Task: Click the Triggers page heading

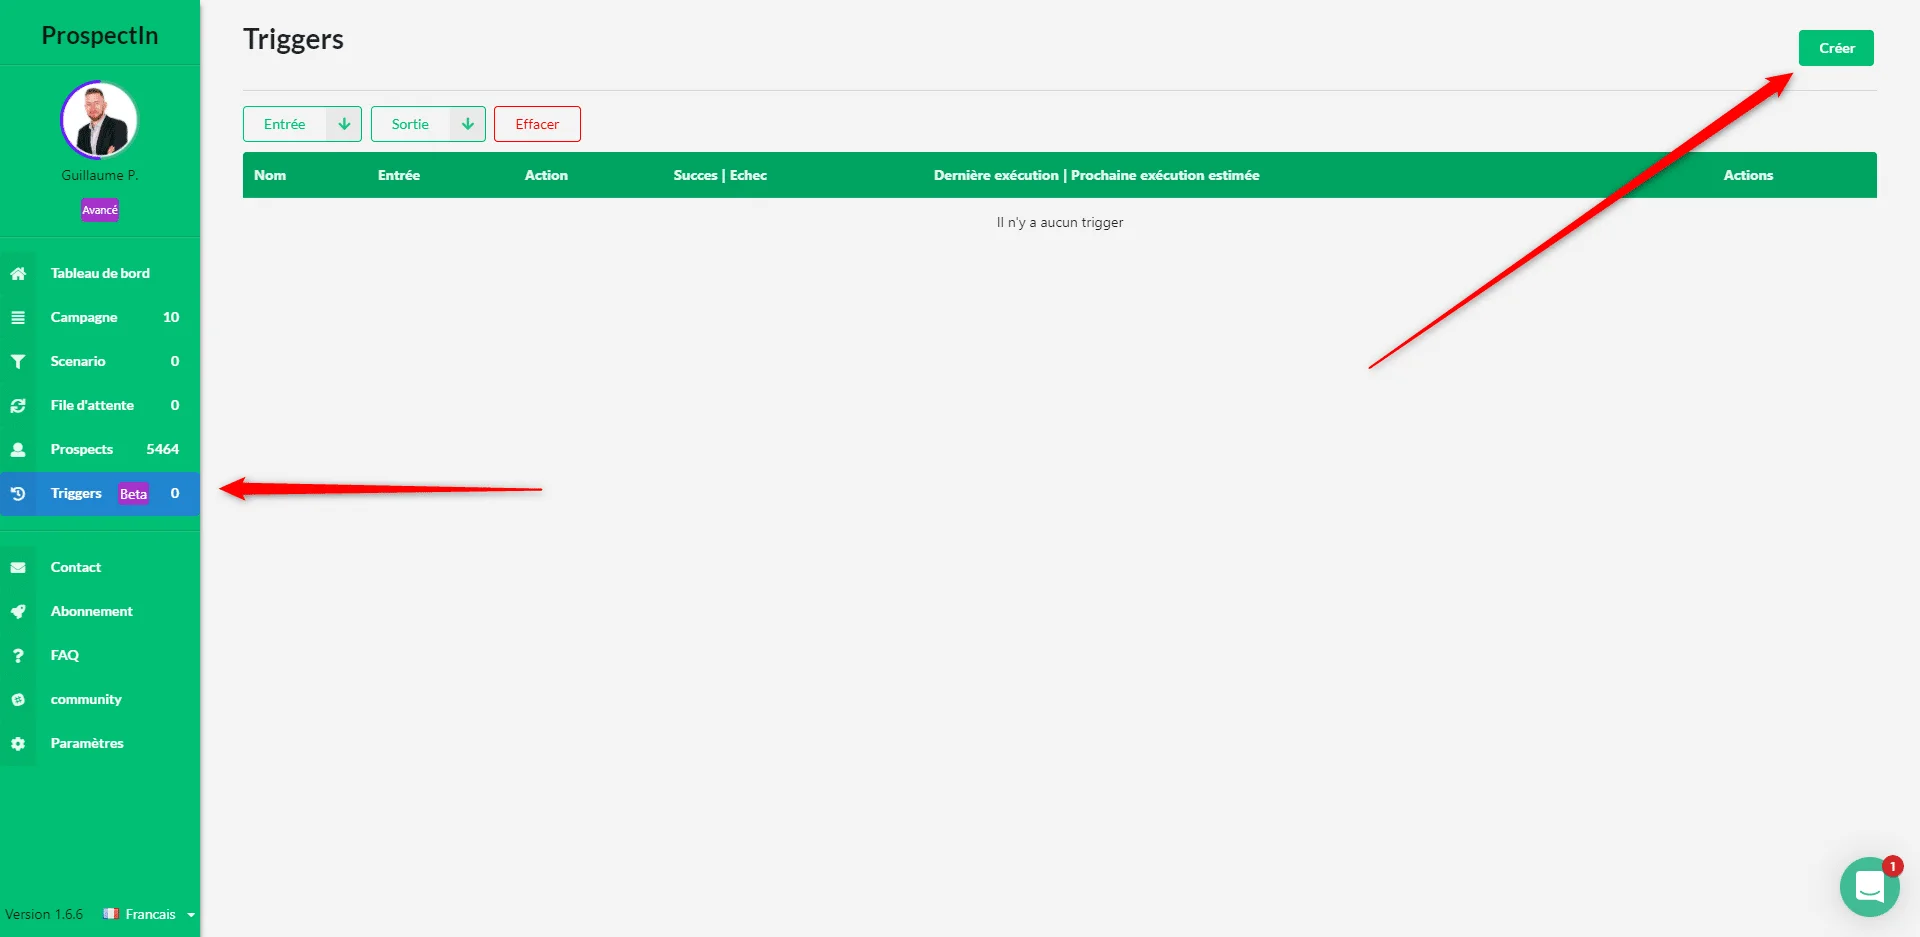Action: coord(293,39)
